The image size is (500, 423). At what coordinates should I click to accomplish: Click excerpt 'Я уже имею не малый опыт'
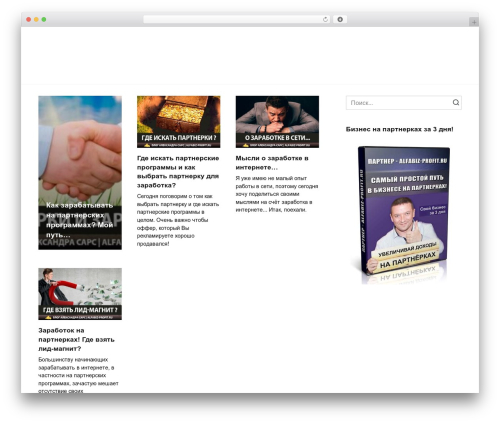[x=277, y=194]
